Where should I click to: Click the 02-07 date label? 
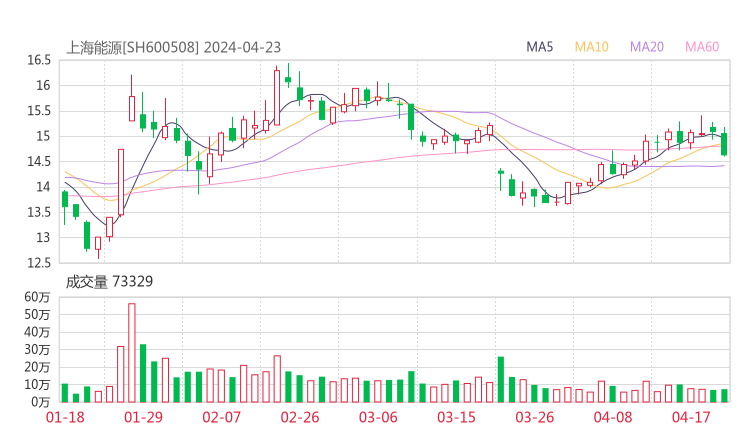click(221, 417)
